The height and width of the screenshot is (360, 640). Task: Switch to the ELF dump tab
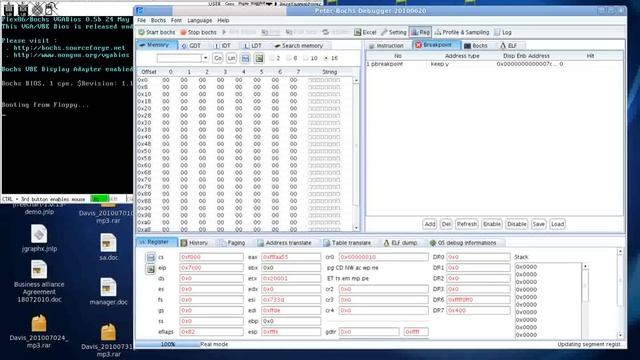[x=401, y=243]
